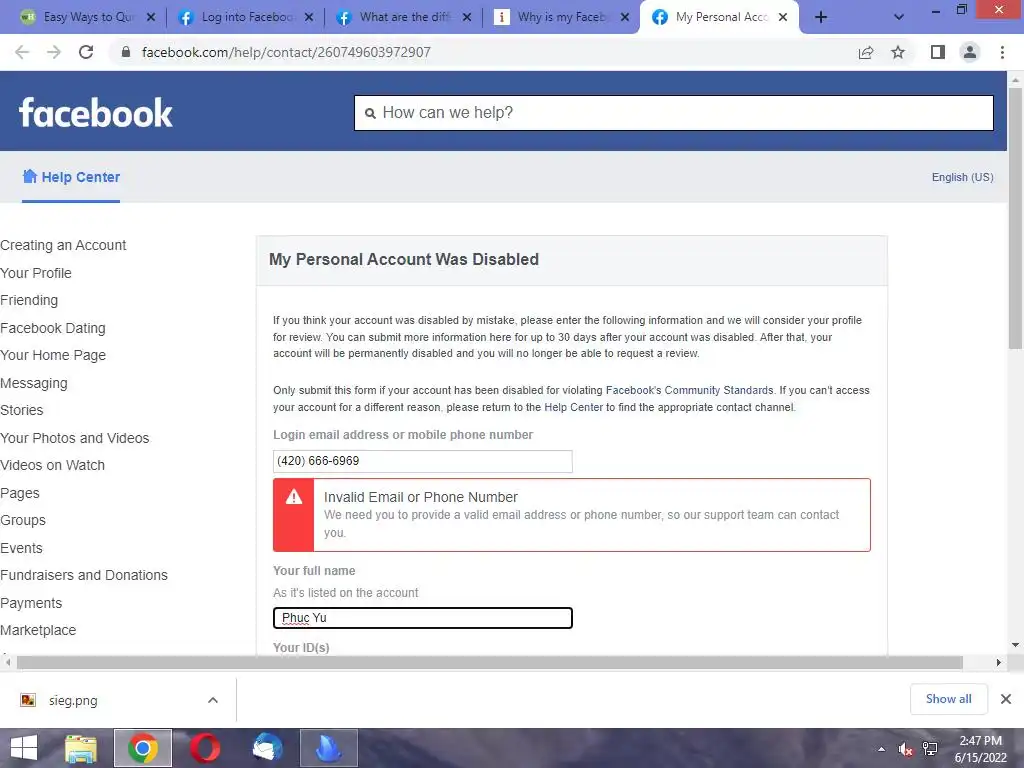
Task: Open Stories help topic
Action: (22, 410)
